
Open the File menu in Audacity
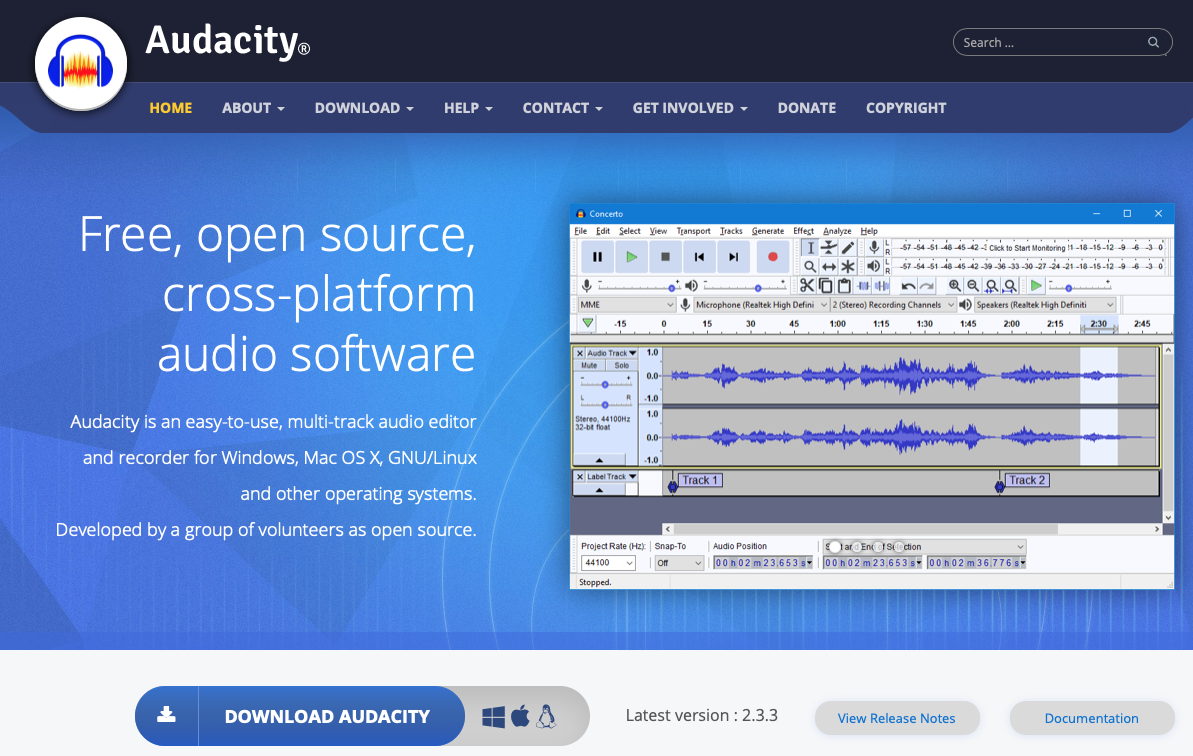(x=581, y=231)
